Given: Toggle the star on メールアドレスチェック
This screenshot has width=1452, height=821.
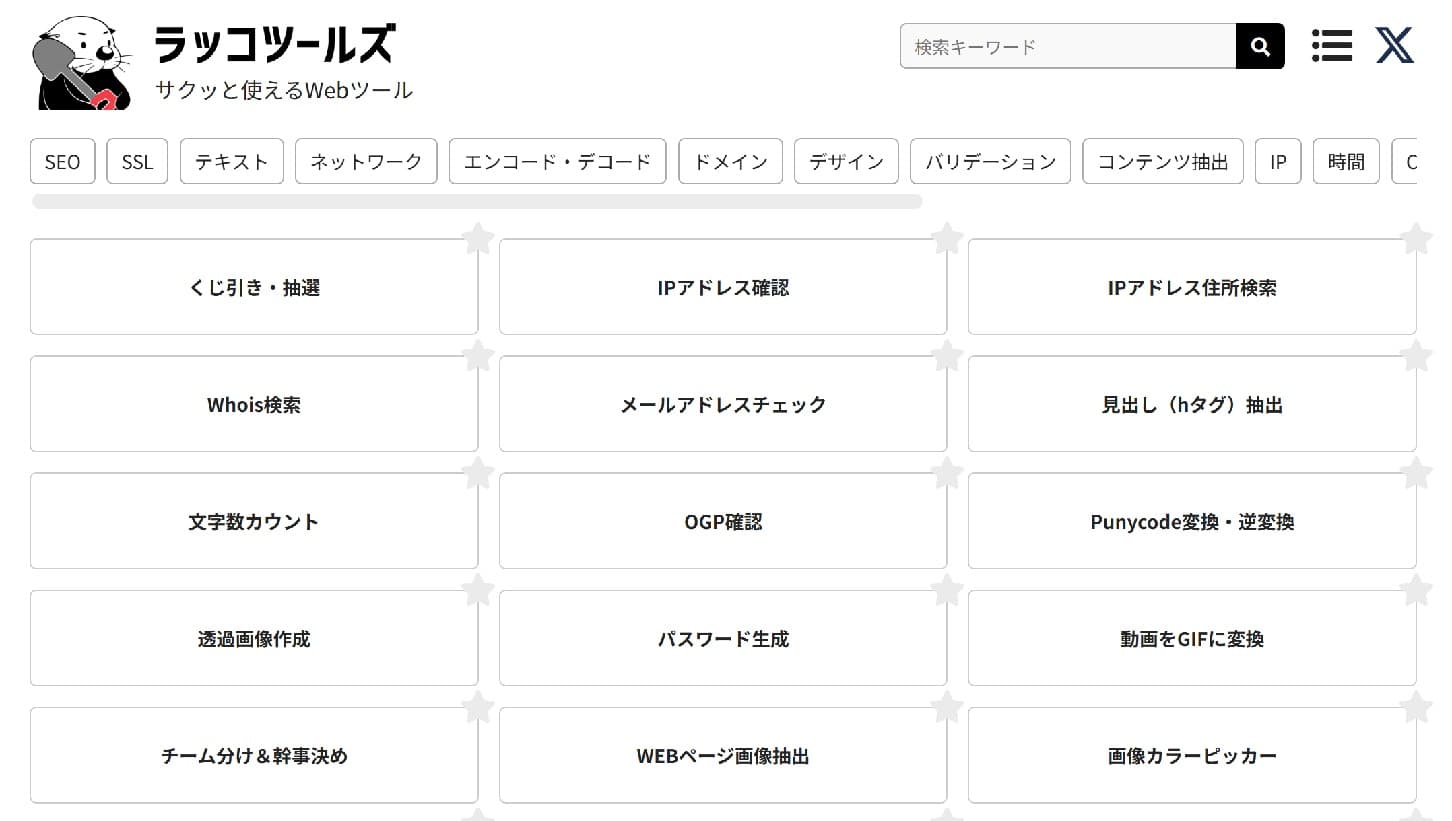Looking at the screenshot, I should tap(946, 356).
